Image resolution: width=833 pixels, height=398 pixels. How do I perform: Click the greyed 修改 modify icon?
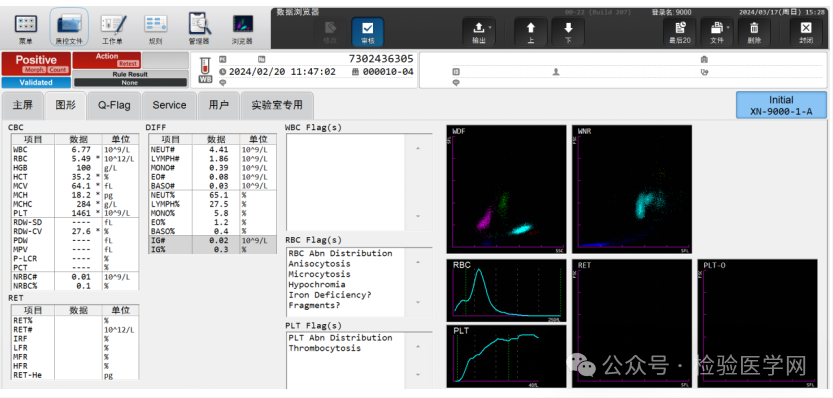tap(330, 32)
